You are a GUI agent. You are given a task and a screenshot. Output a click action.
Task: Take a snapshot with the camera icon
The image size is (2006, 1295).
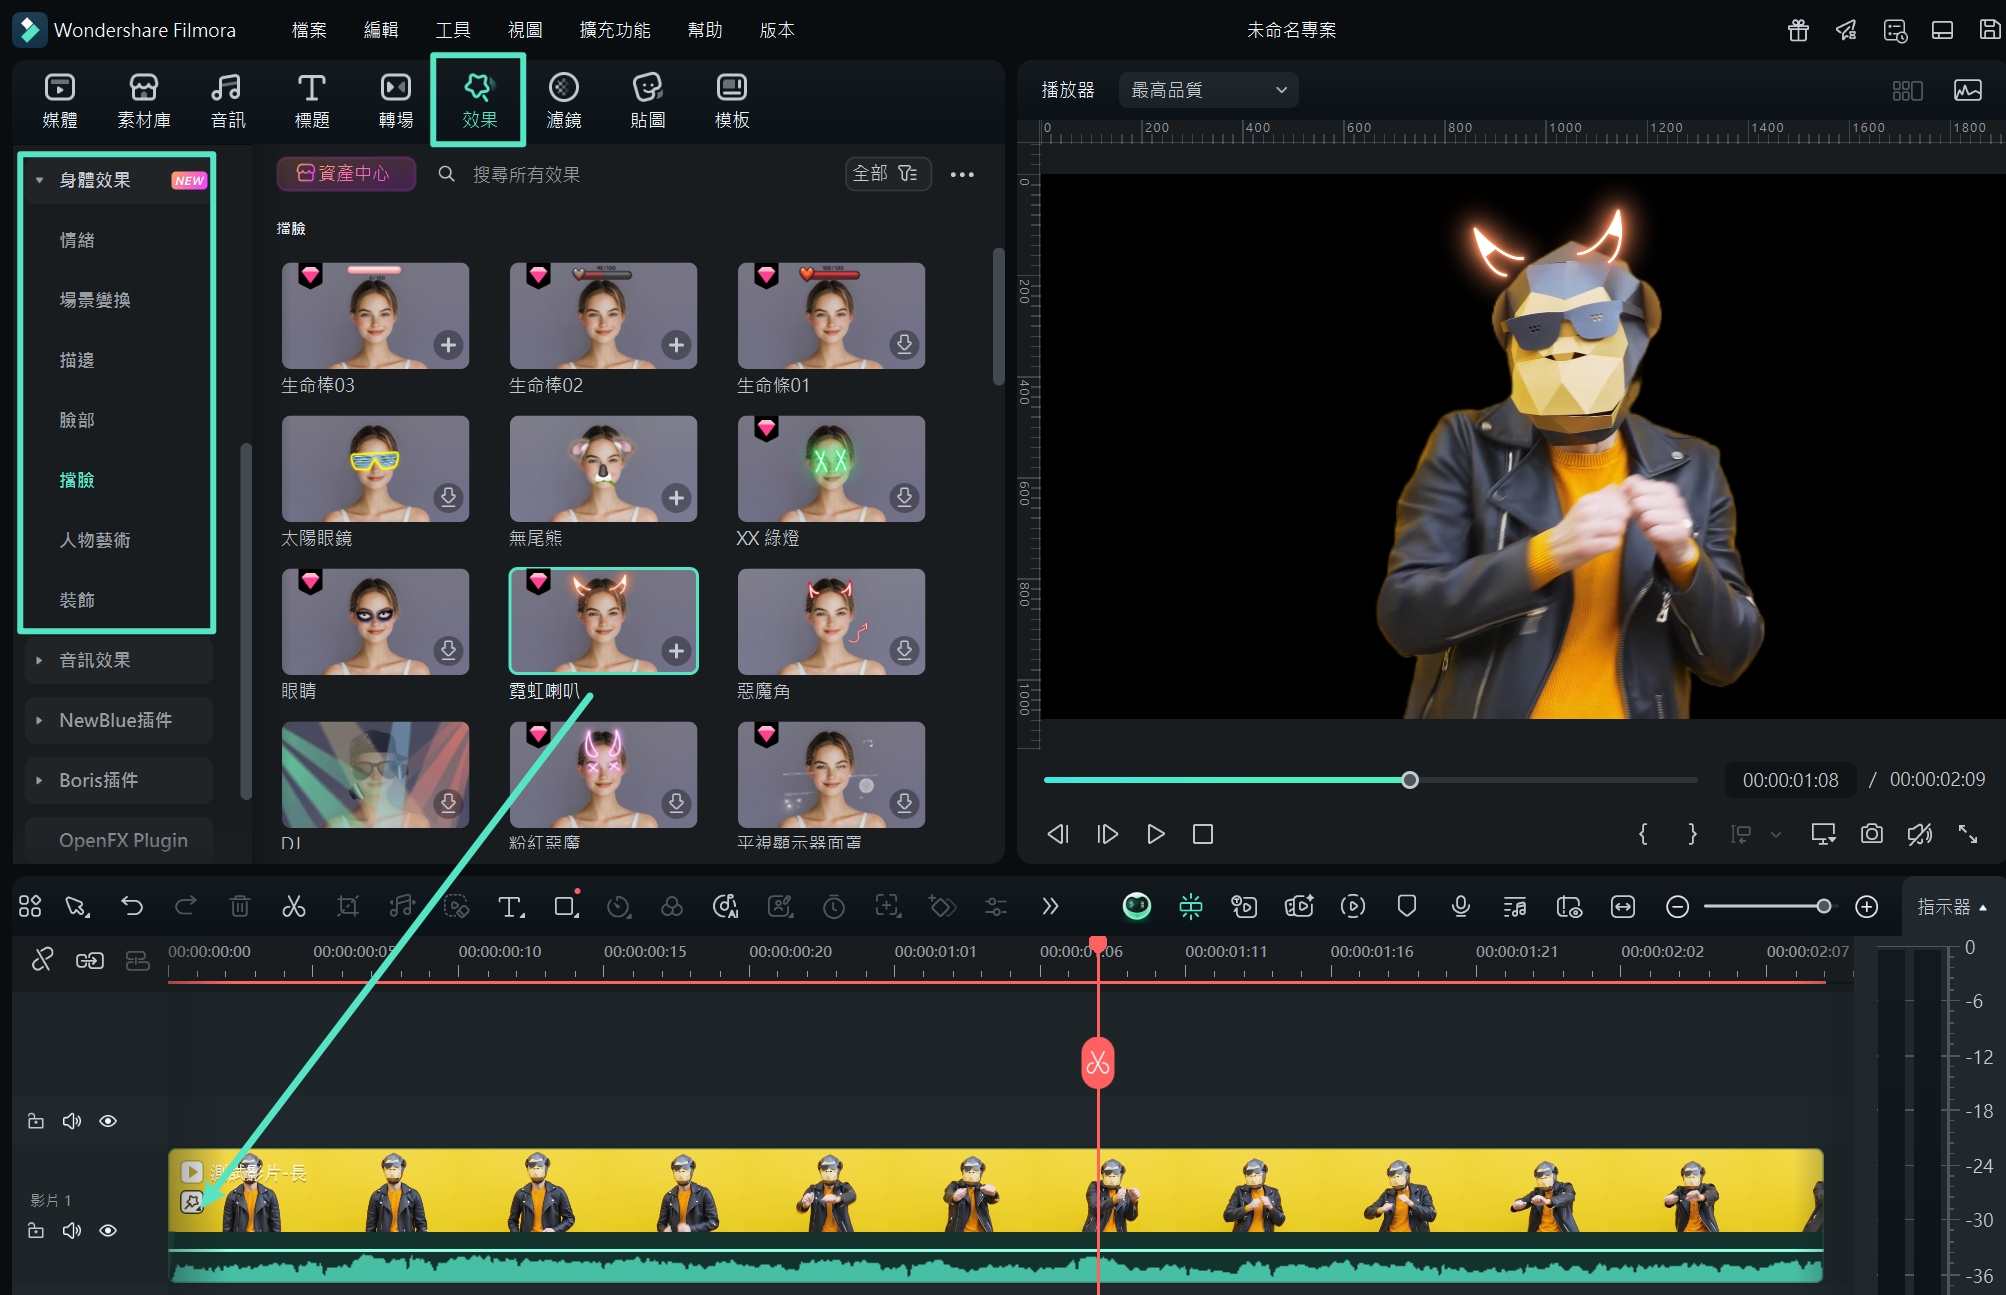coord(1871,833)
